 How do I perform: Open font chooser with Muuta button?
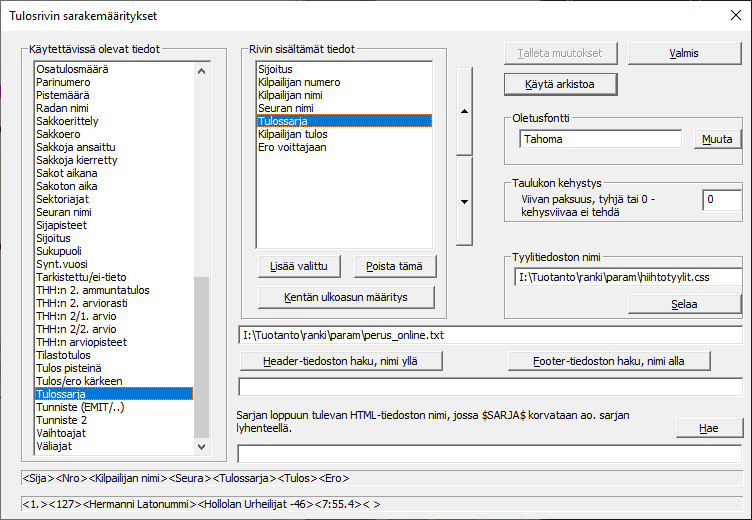click(x=716, y=140)
